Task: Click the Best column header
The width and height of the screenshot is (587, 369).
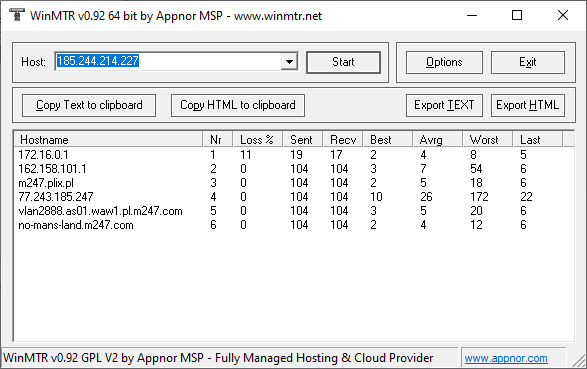Action: click(387, 140)
